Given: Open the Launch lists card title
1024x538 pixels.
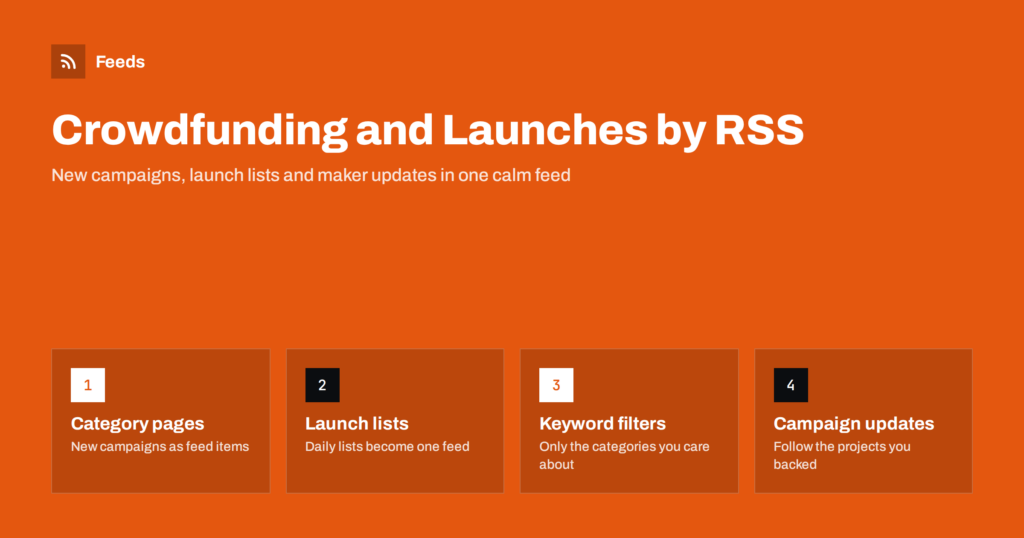Looking at the screenshot, I should point(357,424).
